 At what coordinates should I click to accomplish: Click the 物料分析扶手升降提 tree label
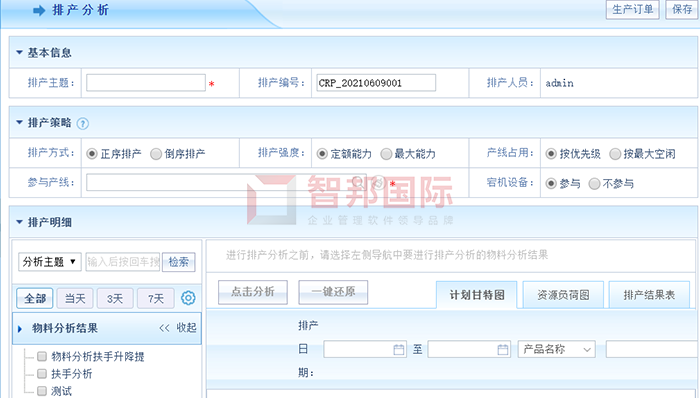click(98, 356)
